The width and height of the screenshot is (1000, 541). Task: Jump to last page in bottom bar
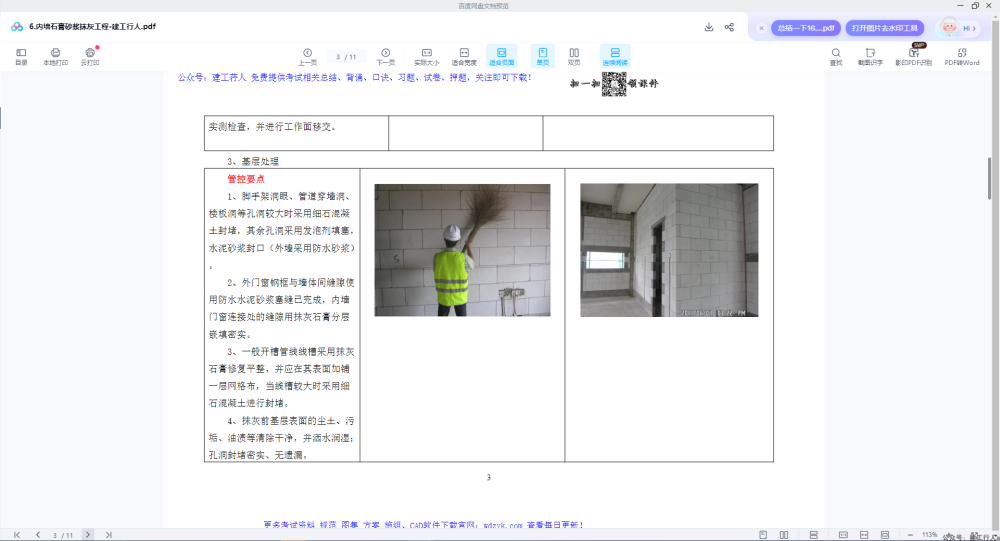[x=108, y=535]
